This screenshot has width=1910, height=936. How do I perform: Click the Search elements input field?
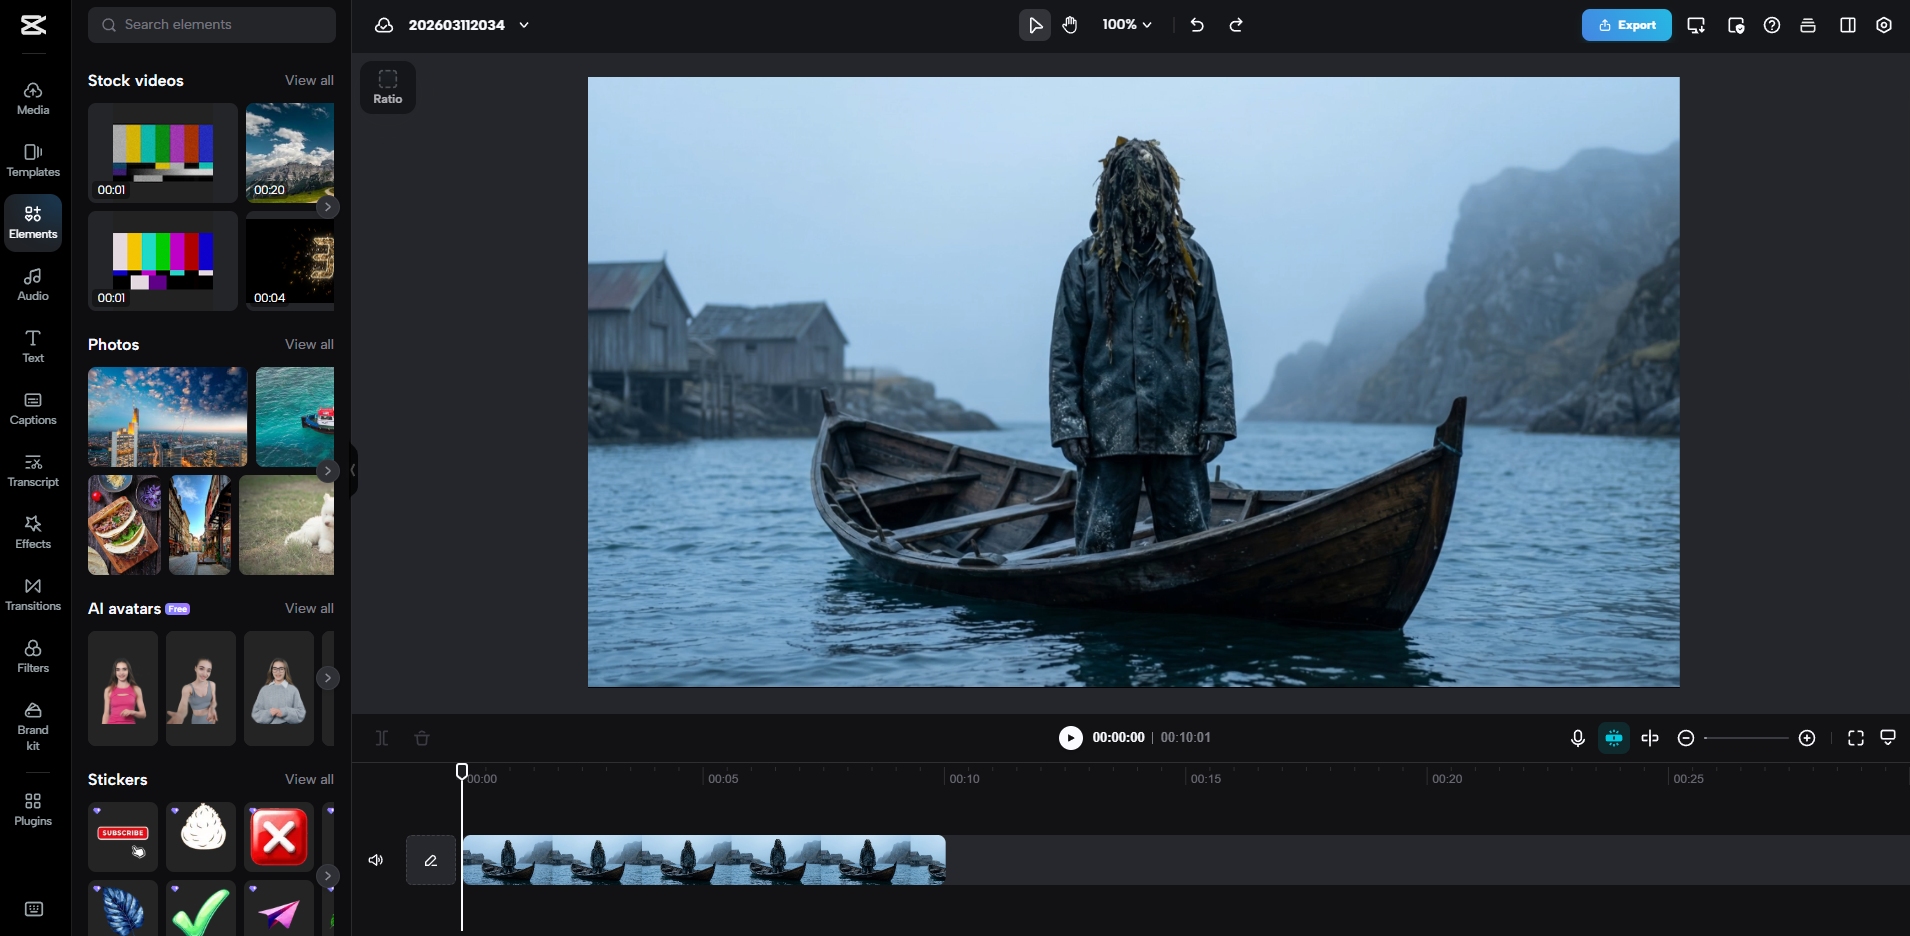click(212, 25)
